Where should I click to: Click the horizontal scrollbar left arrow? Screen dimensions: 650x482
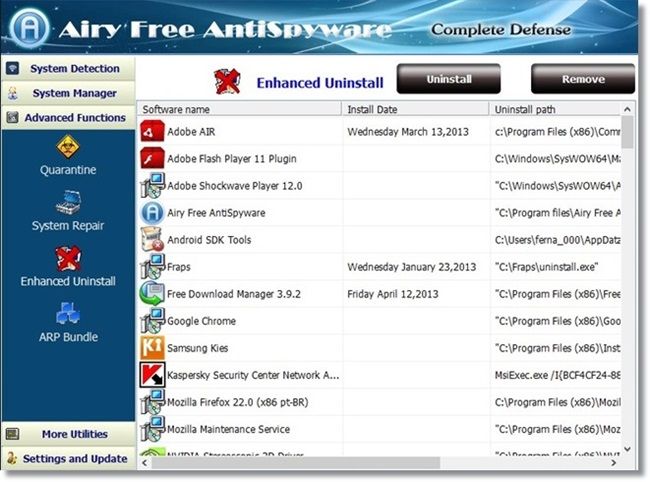tap(144, 463)
